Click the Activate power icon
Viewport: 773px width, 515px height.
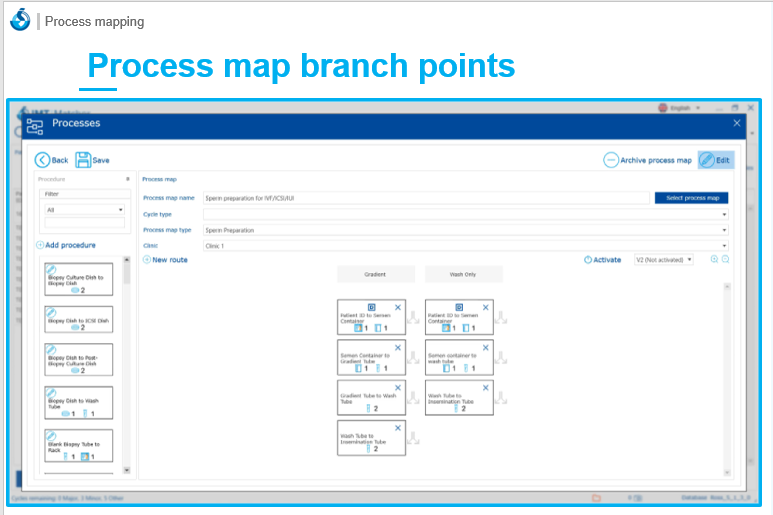point(588,260)
